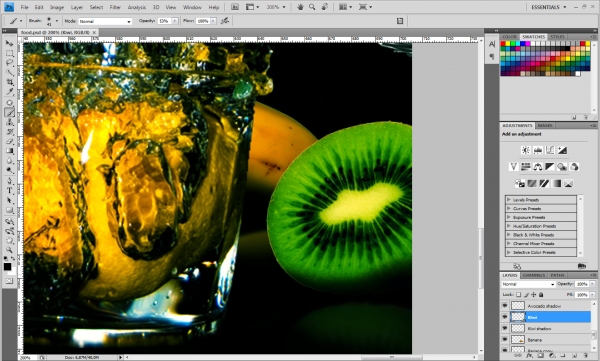Image resolution: width=600 pixels, height=361 pixels.
Task: Select the Pen tool
Action: [9, 181]
